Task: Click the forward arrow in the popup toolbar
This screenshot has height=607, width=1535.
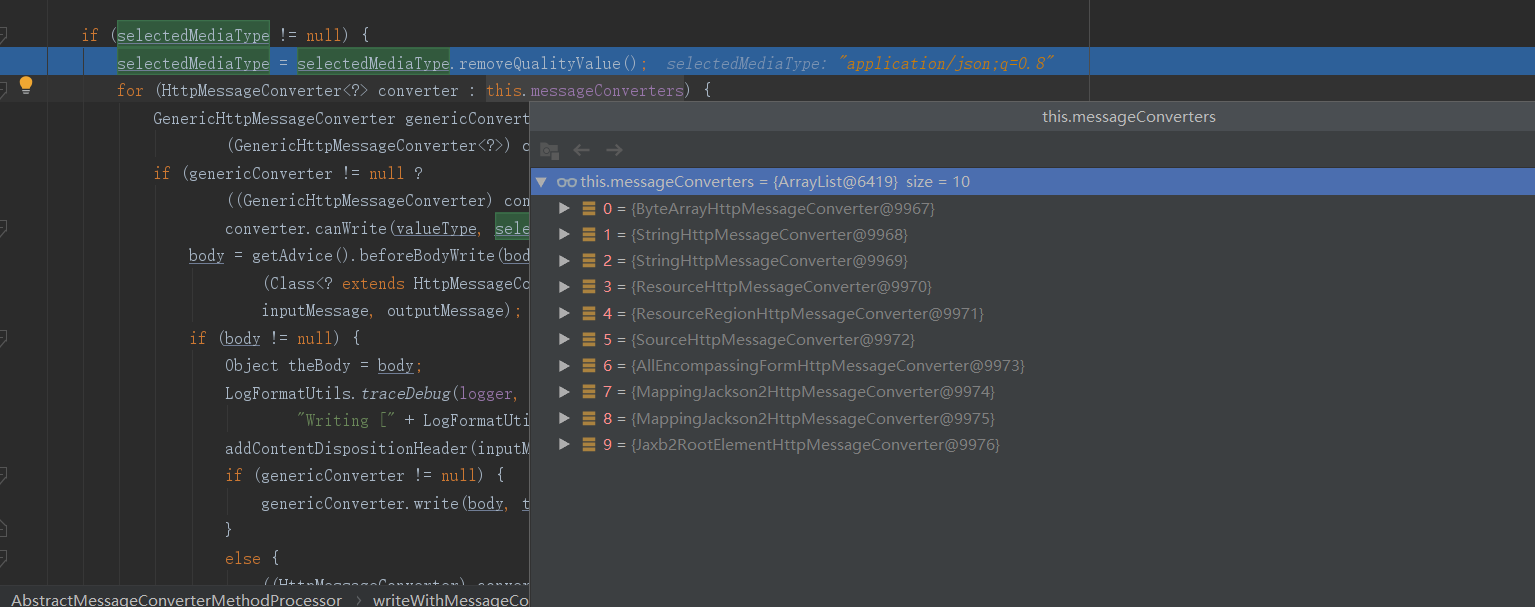Action: point(614,150)
